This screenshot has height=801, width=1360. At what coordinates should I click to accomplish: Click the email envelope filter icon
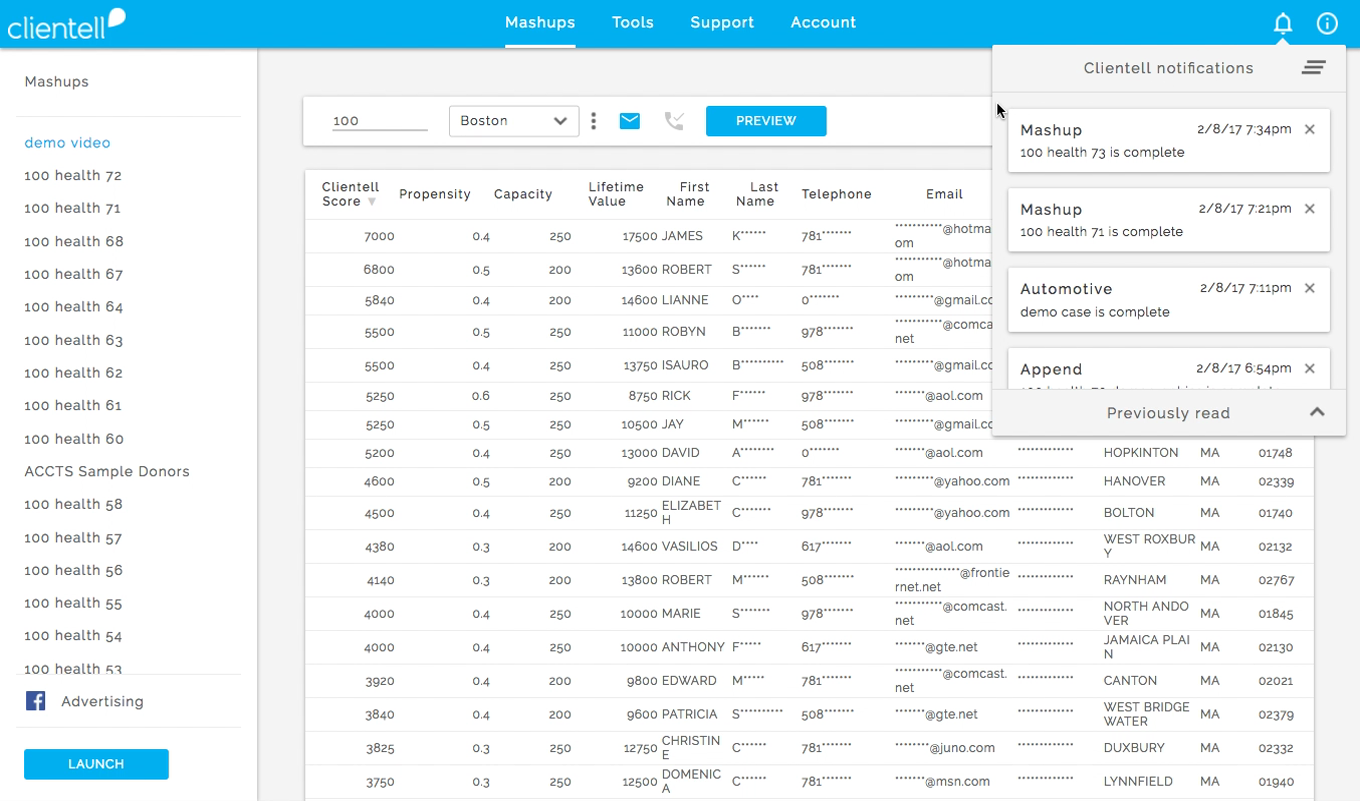629,121
